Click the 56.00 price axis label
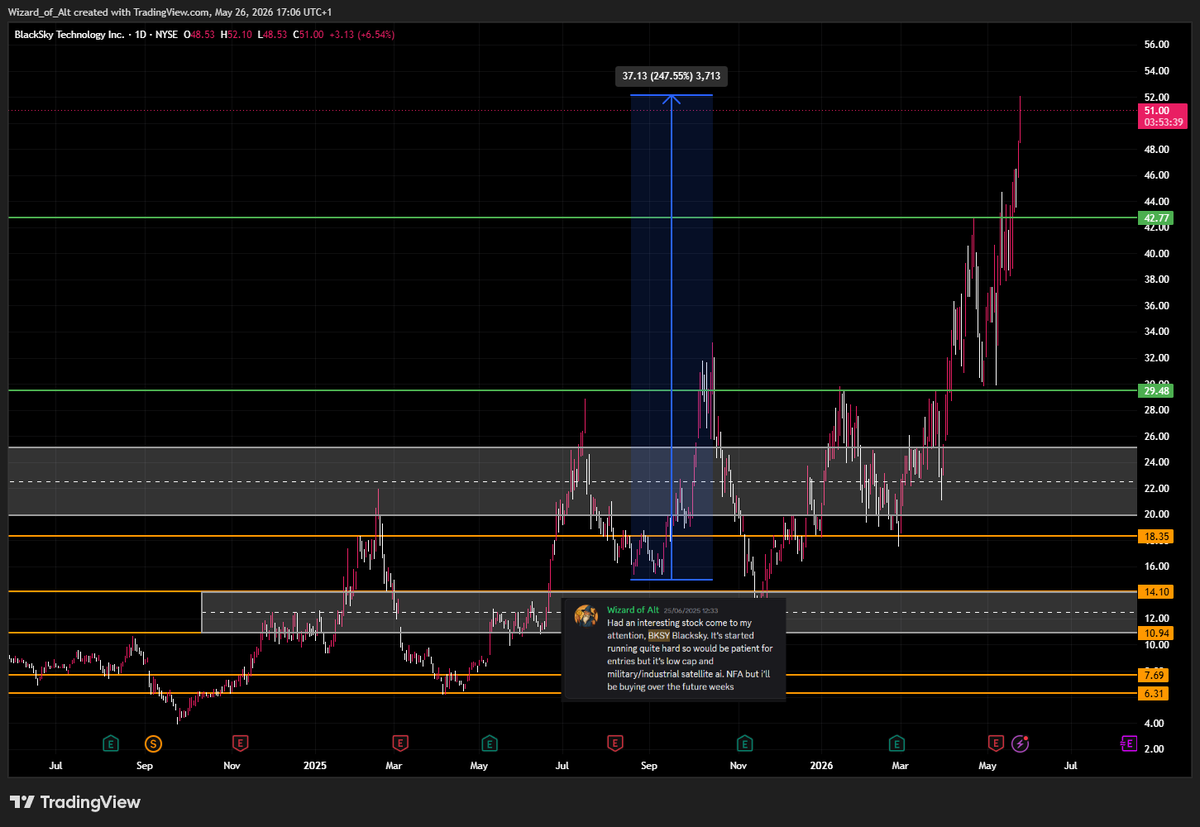 pos(1156,45)
